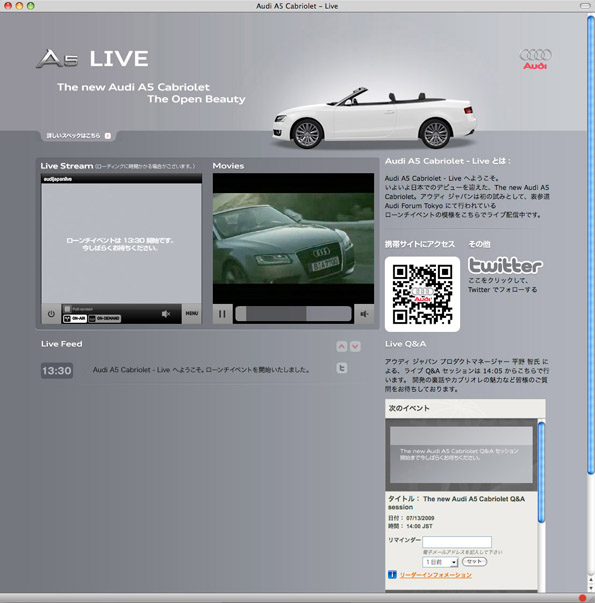This screenshot has width=595, height=603.
Task: Select the ON-AIR mode in Live Stream player
Action: click(x=75, y=318)
